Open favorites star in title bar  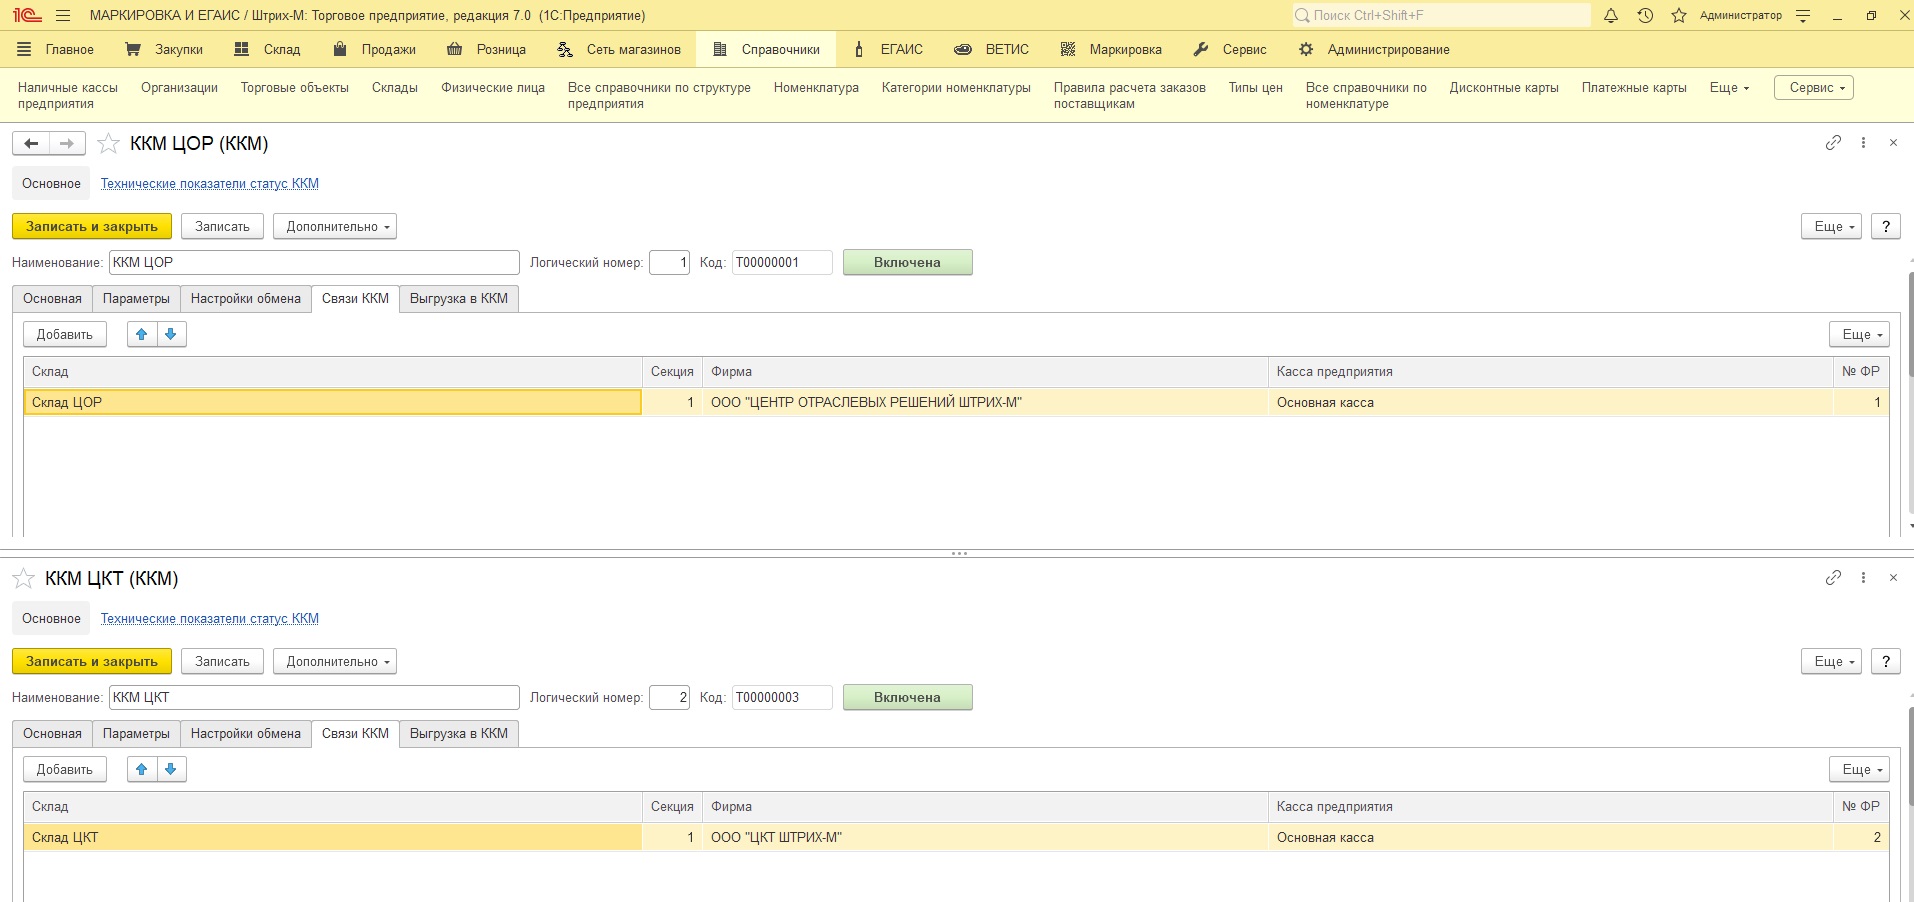pyautogui.click(x=1679, y=16)
